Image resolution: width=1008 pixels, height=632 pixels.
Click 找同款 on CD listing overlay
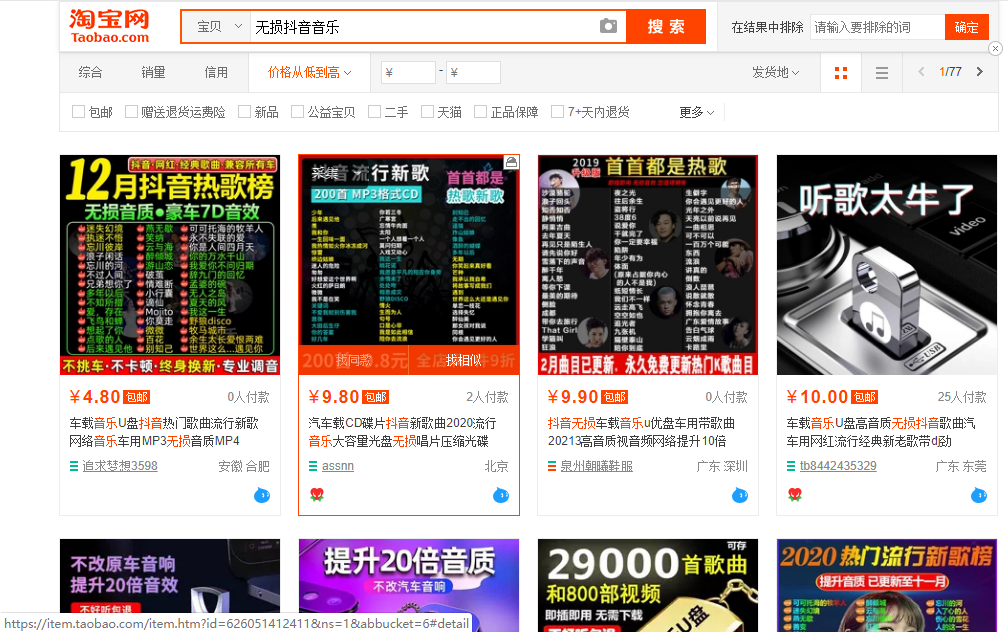click(354, 360)
